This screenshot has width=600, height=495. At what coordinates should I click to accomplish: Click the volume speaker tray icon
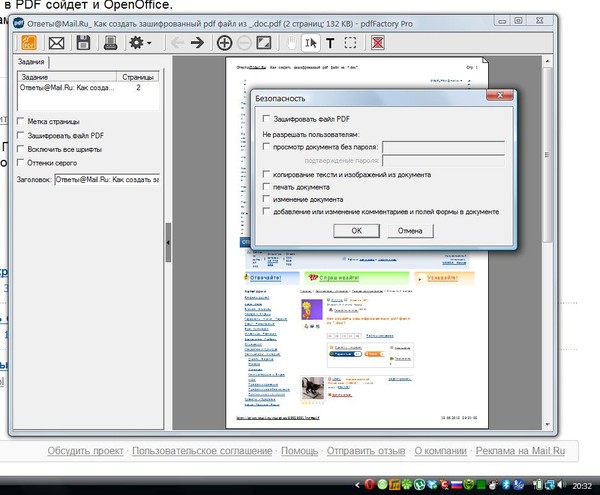pyautogui.click(x=561, y=485)
